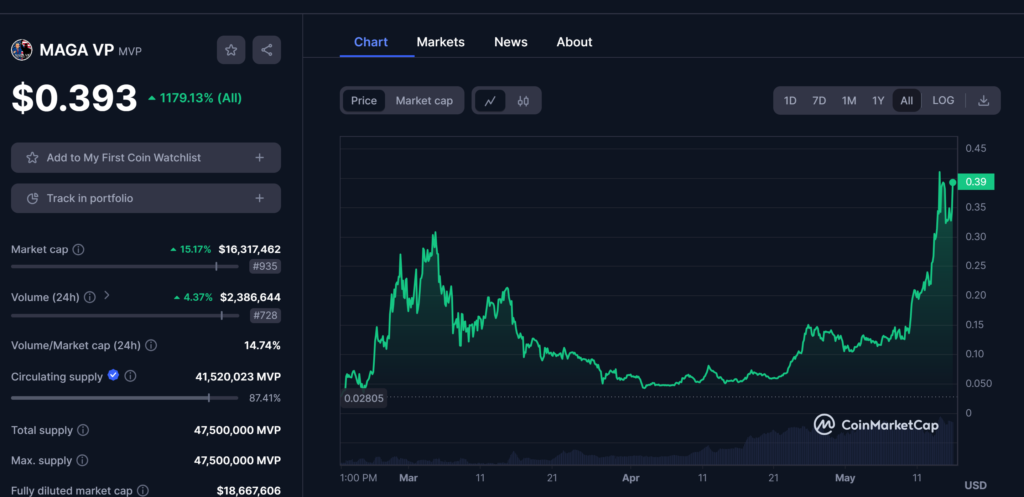Expand Track in portfolio plus sign
Image resolution: width=1024 pixels, height=497 pixels.
point(260,198)
